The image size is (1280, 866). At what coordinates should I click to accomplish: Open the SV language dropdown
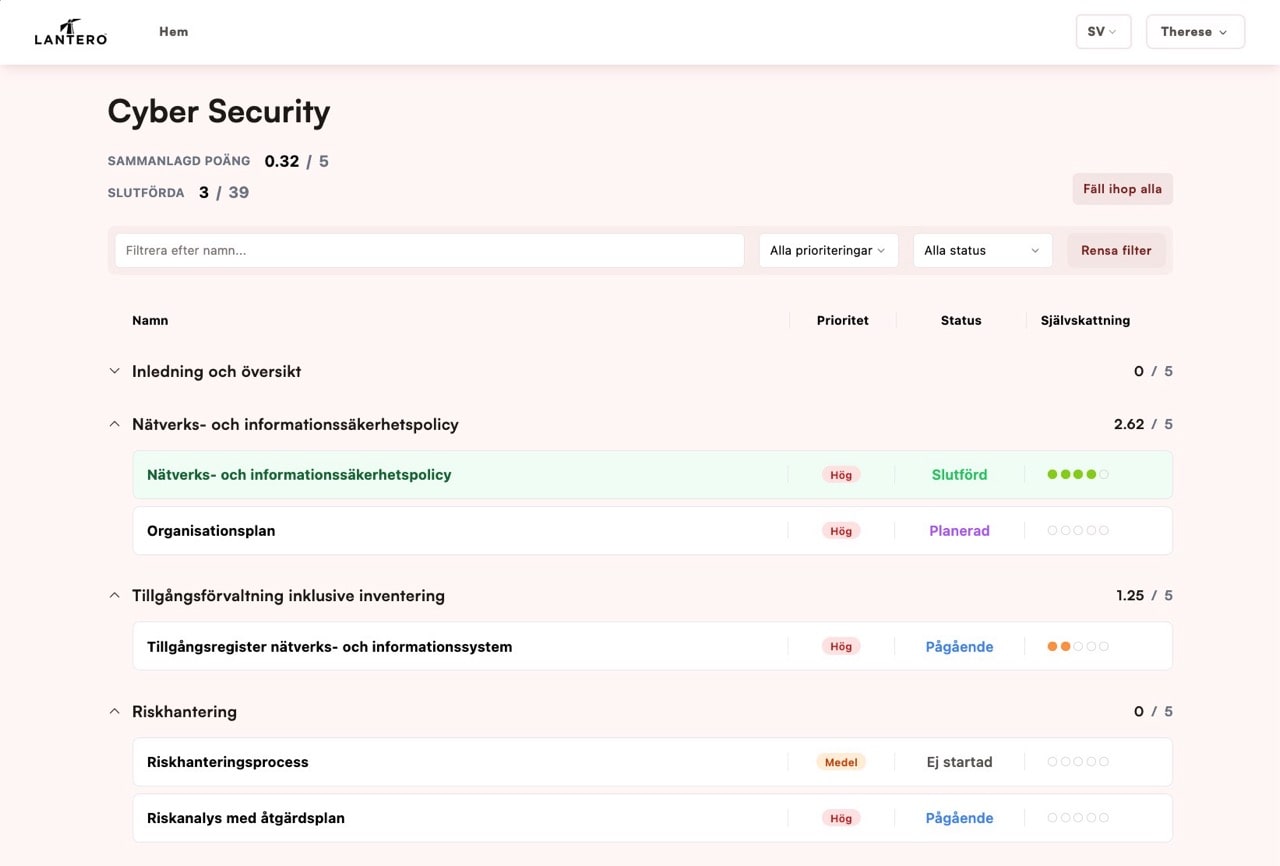(1102, 32)
